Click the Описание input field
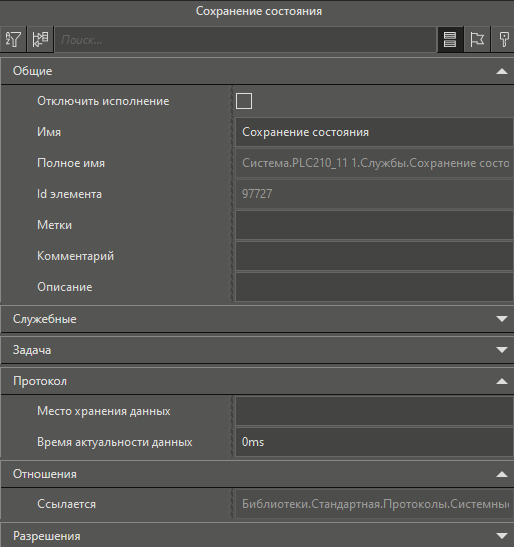 pyautogui.click(x=374, y=287)
